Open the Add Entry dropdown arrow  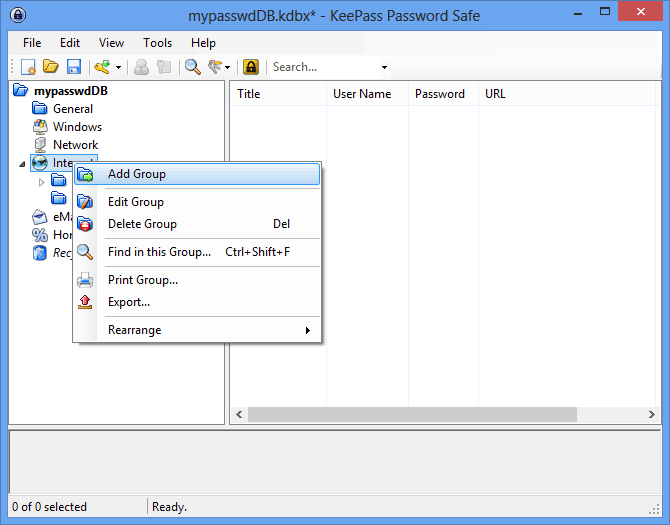(118, 67)
